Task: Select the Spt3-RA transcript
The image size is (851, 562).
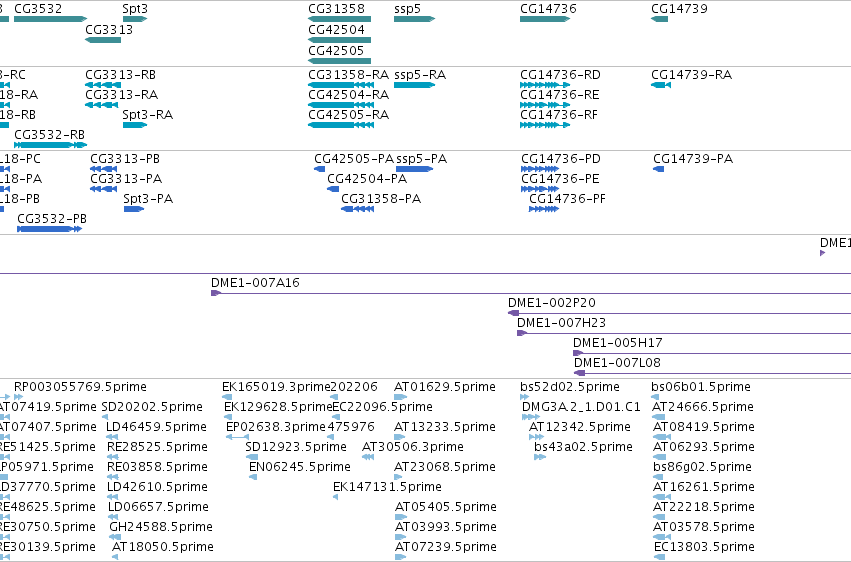Action: (135, 125)
